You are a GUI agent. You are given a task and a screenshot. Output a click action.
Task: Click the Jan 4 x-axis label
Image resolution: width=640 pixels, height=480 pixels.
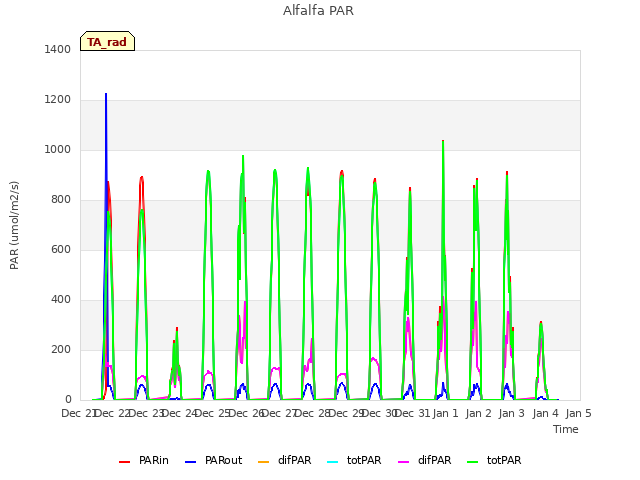pos(546,413)
